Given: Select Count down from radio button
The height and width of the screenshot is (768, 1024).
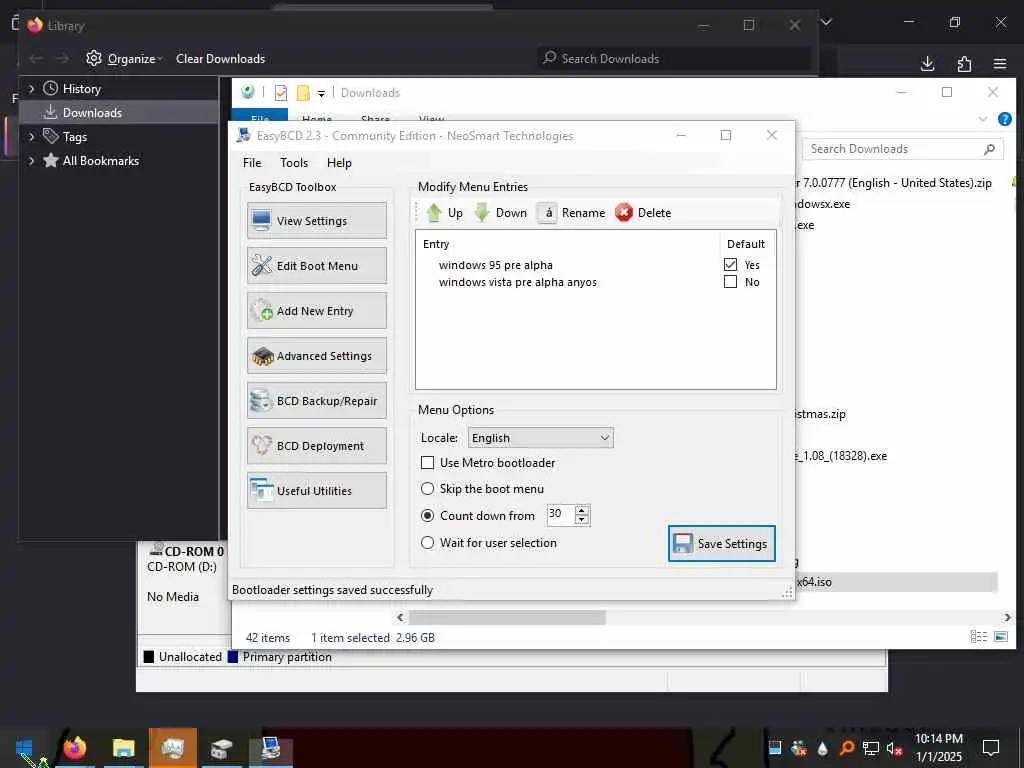Looking at the screenshot, I should 427,515.
